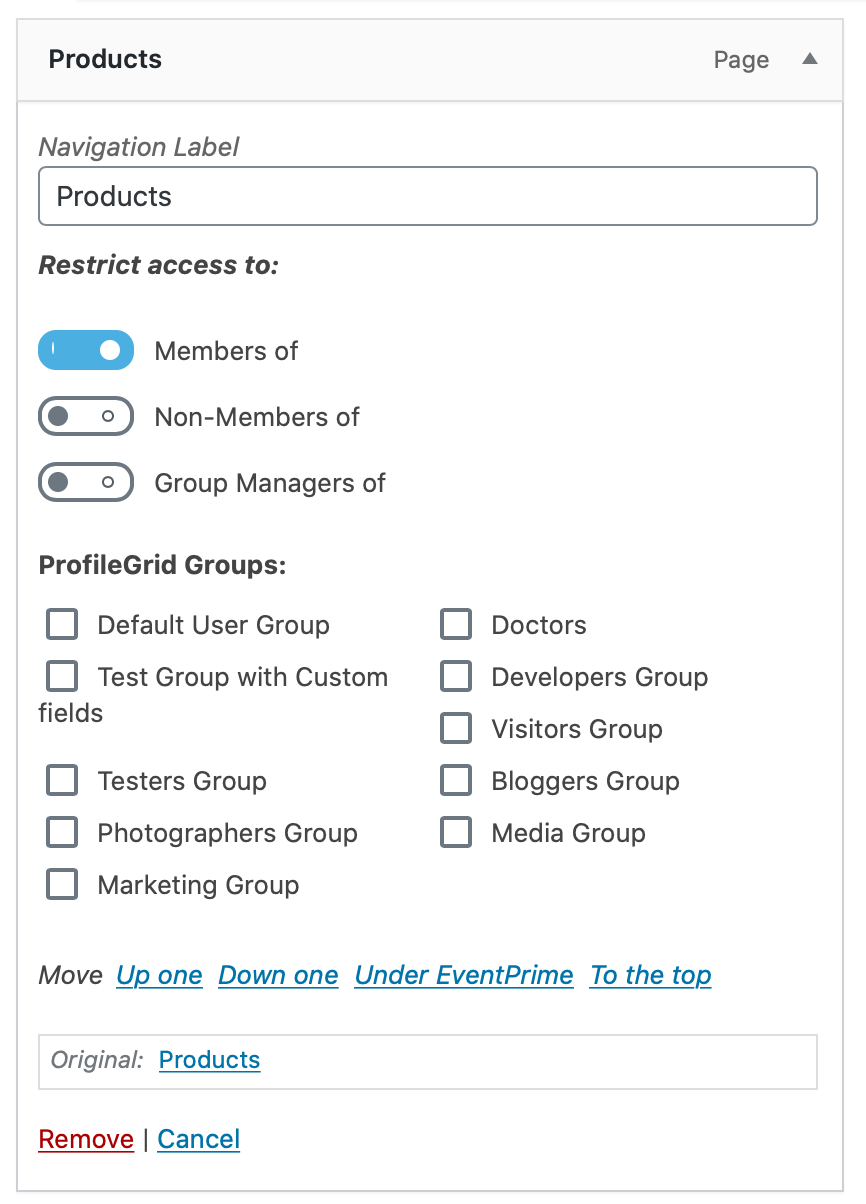Move the item Down one position
The image size is (866, 1204).
(277, 975)
